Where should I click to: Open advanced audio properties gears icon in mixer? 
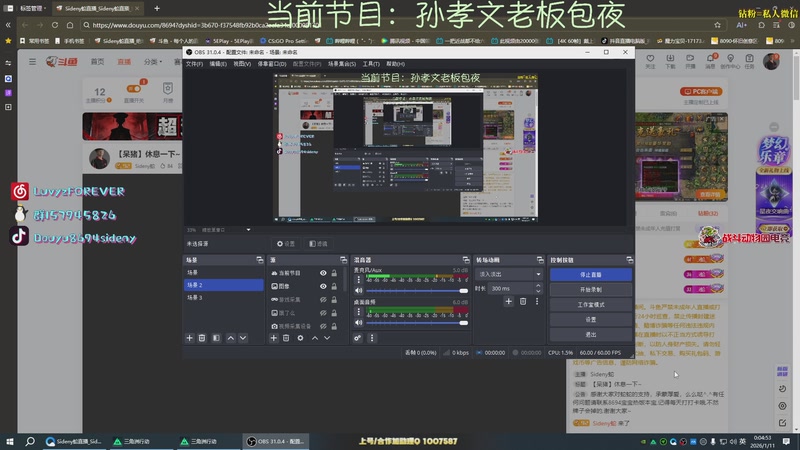358,338
